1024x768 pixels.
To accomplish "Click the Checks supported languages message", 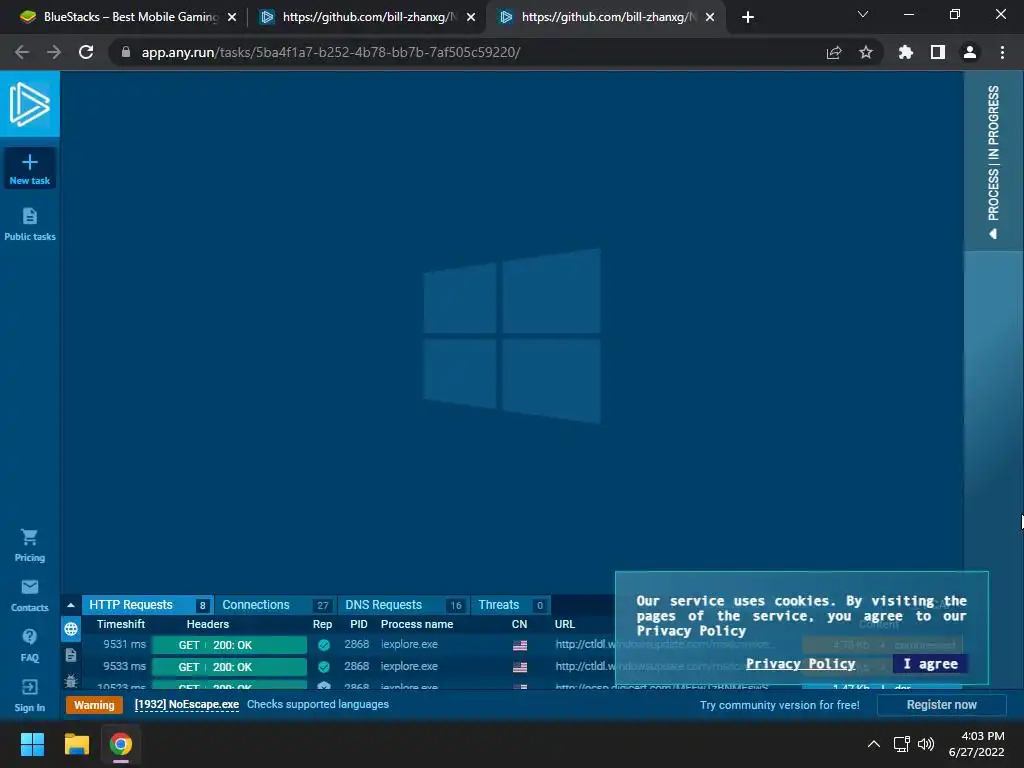I will tap(317, 705).
